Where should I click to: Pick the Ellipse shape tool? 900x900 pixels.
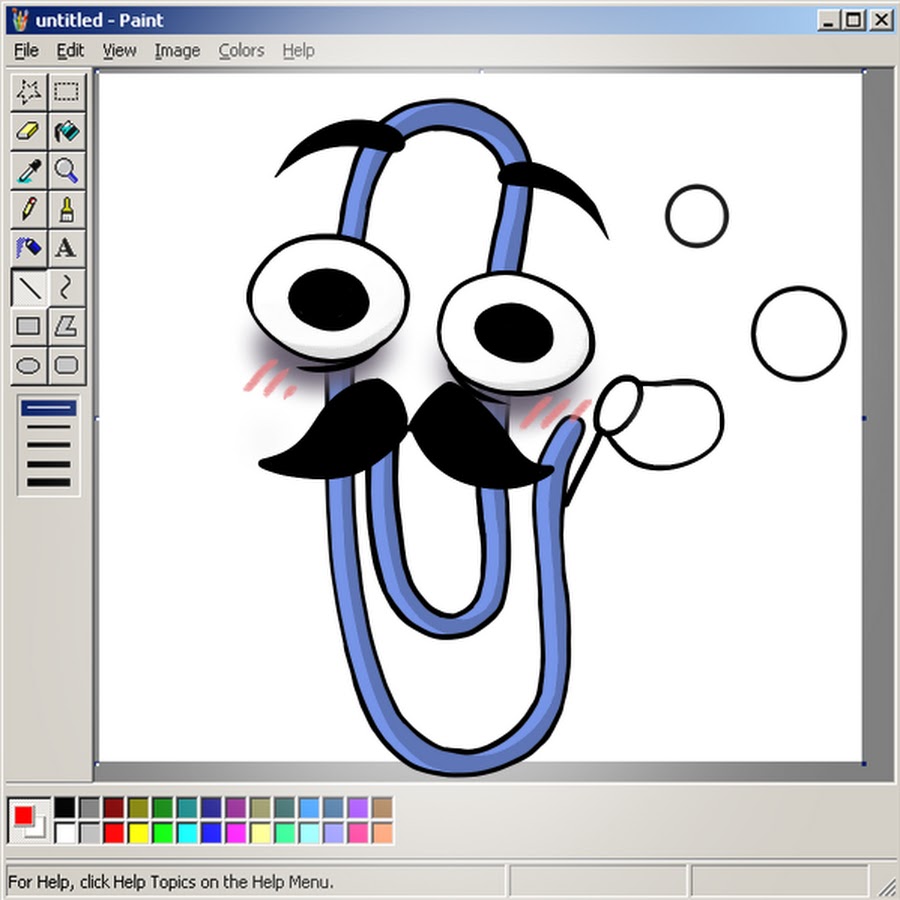pyautogui.click(x=29, y=365)
